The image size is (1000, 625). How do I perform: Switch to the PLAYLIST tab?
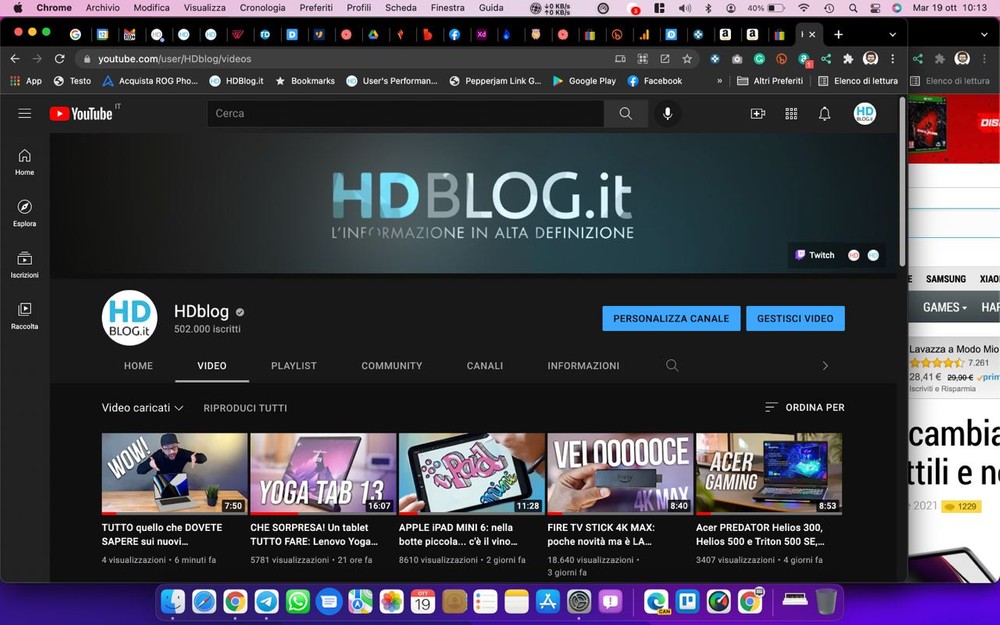294,365
